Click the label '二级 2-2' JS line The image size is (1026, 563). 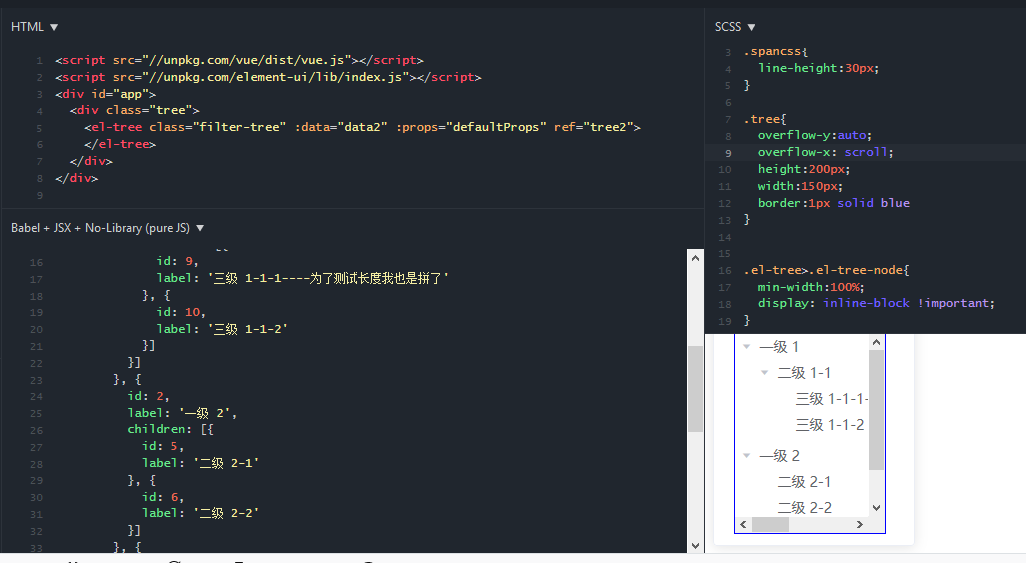tap(200, 513)
